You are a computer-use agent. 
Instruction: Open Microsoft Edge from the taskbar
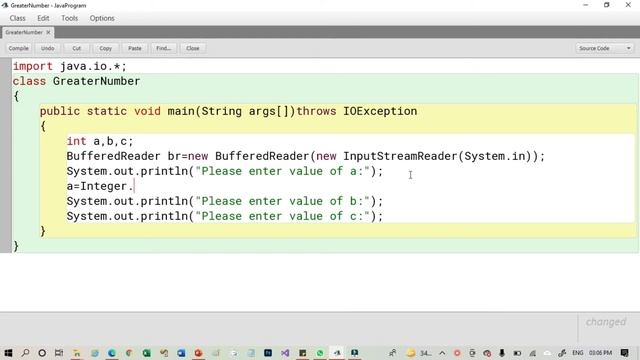(111, 353)
